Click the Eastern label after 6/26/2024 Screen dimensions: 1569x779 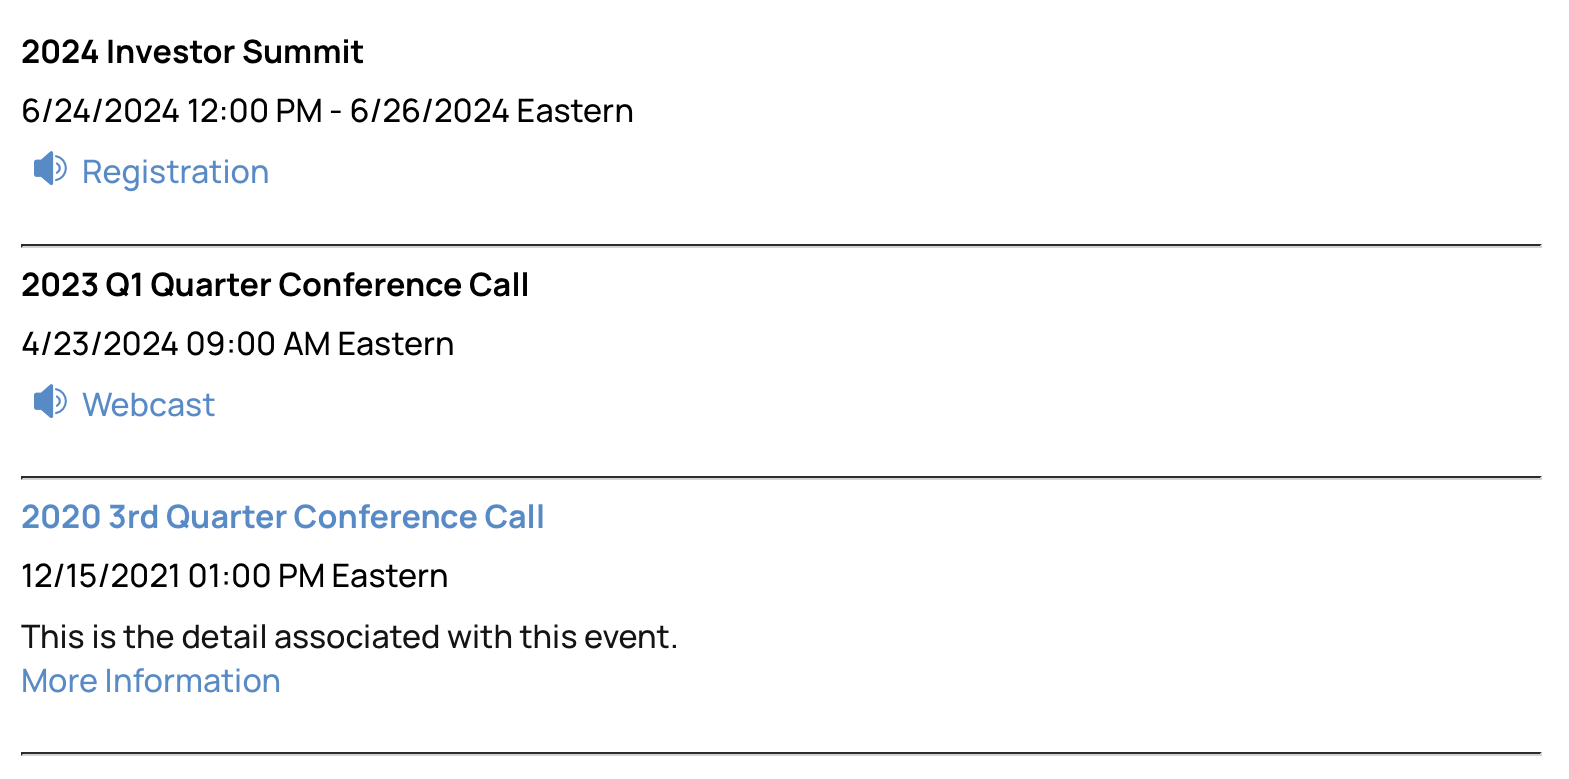575,111
